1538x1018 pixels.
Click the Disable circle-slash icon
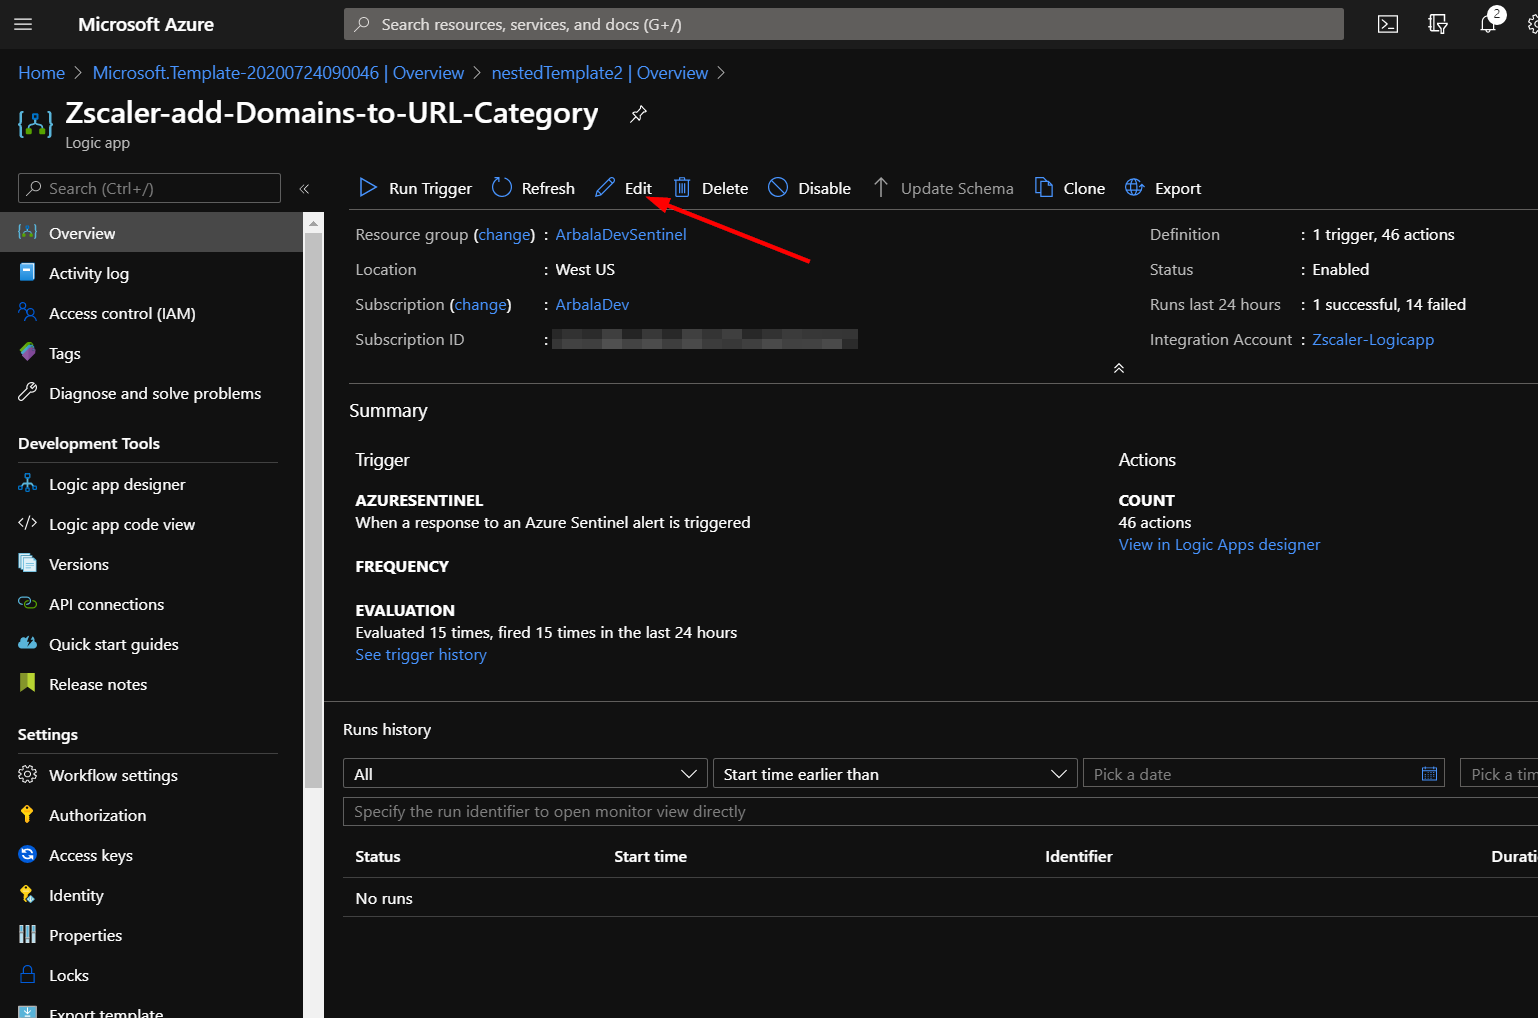pyautogui.click(x=778, y=187)
